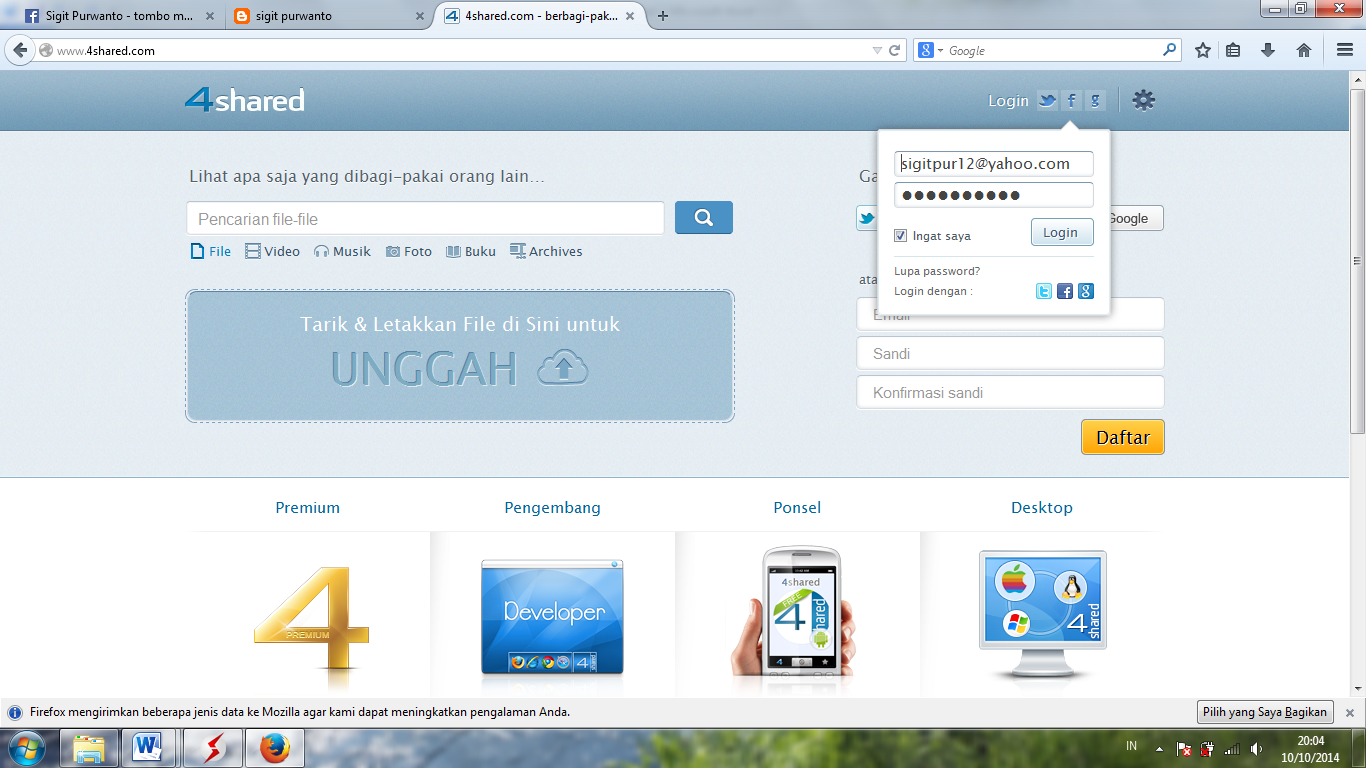Click Login text in header
1366x768 pixels.
(1008, 100)
